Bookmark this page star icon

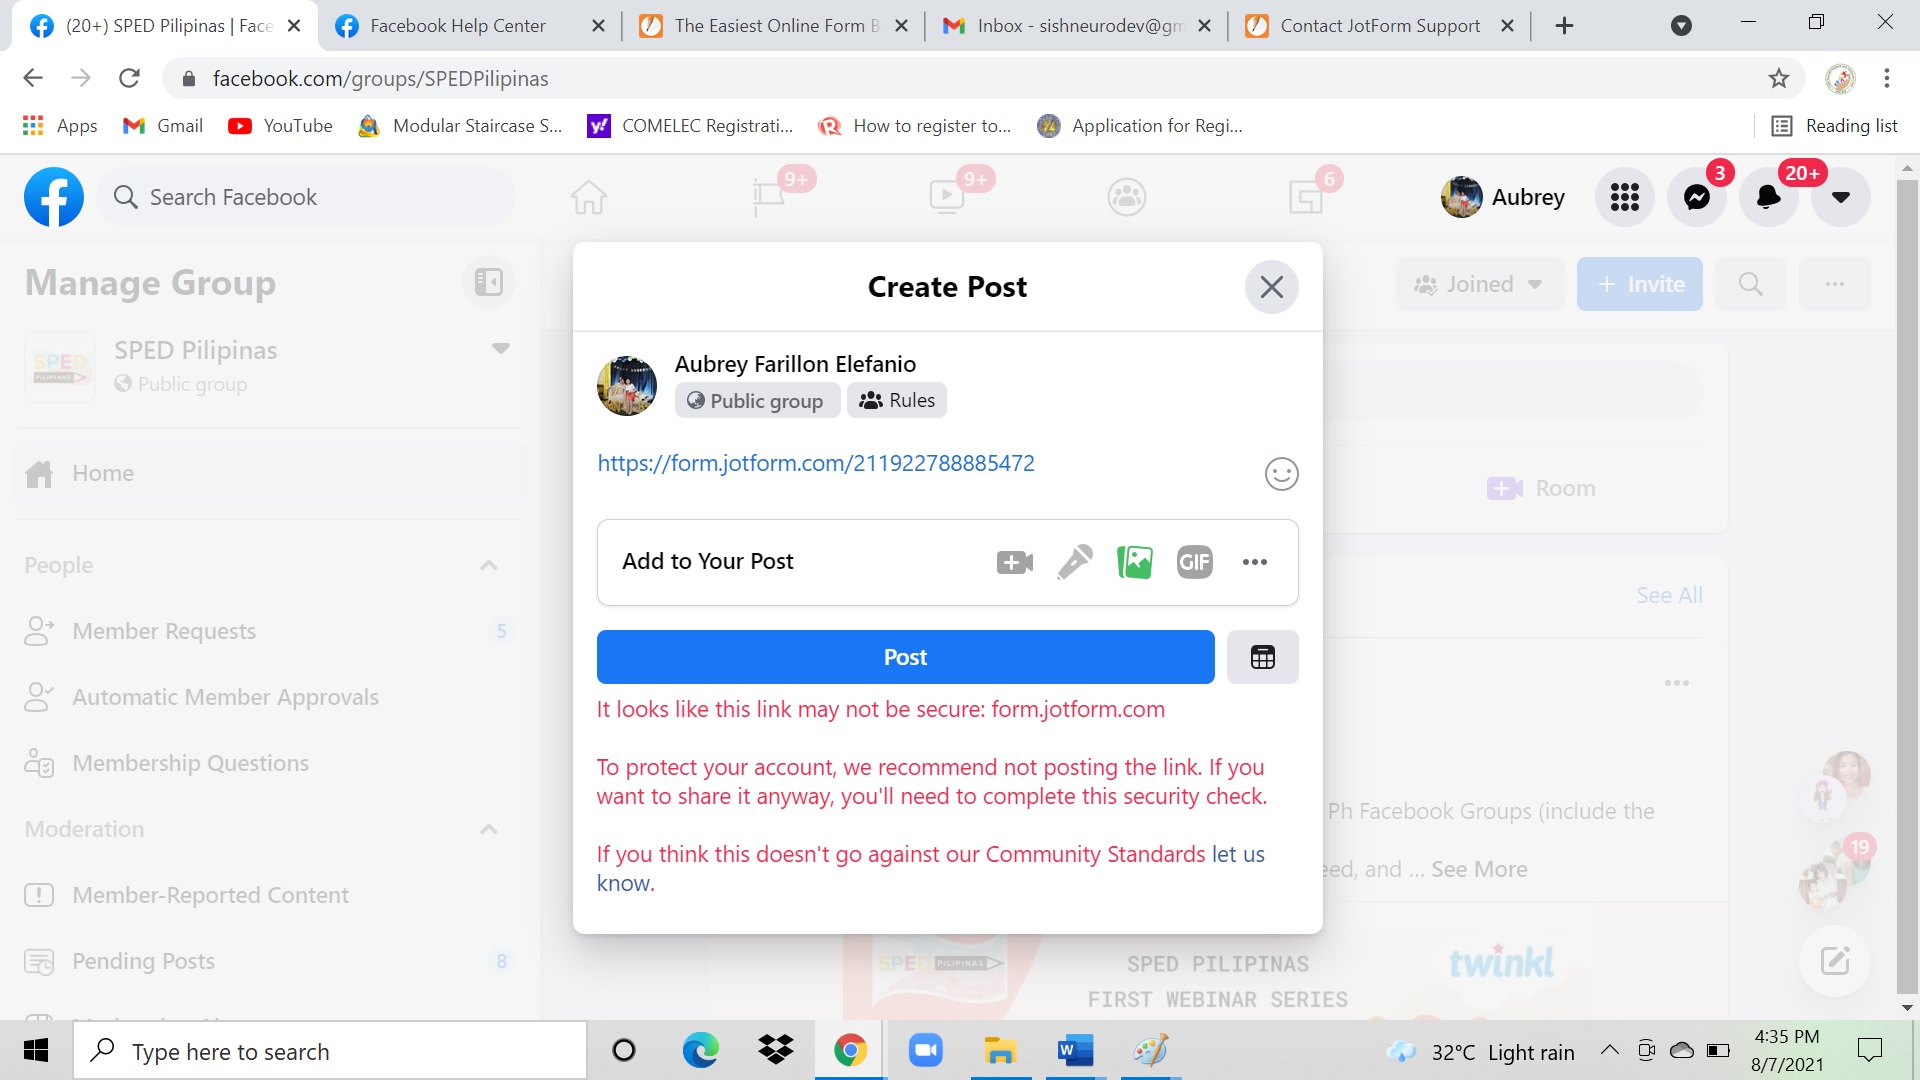1778,78
